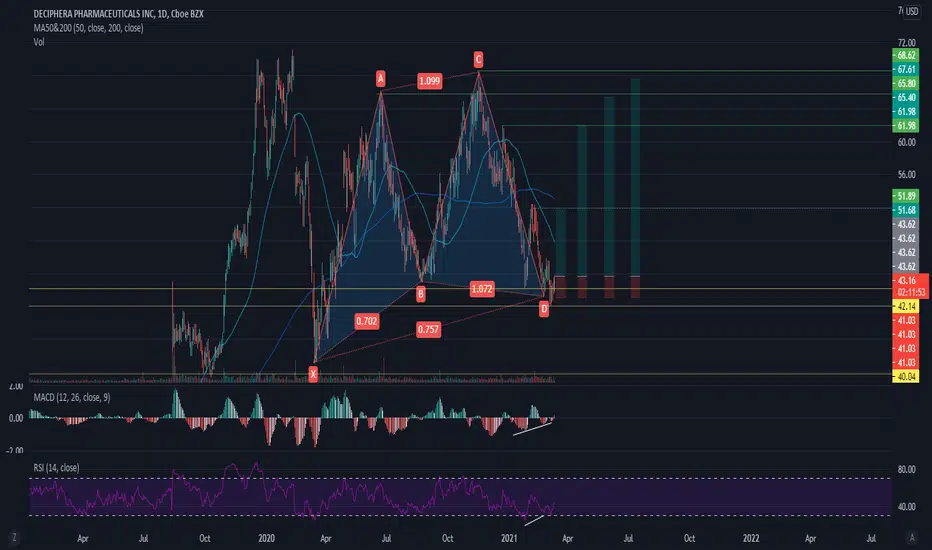932x550 pixels.
Task: Toggle the A auto-scale icon at bottom right
Action: [x=912, y=538]
